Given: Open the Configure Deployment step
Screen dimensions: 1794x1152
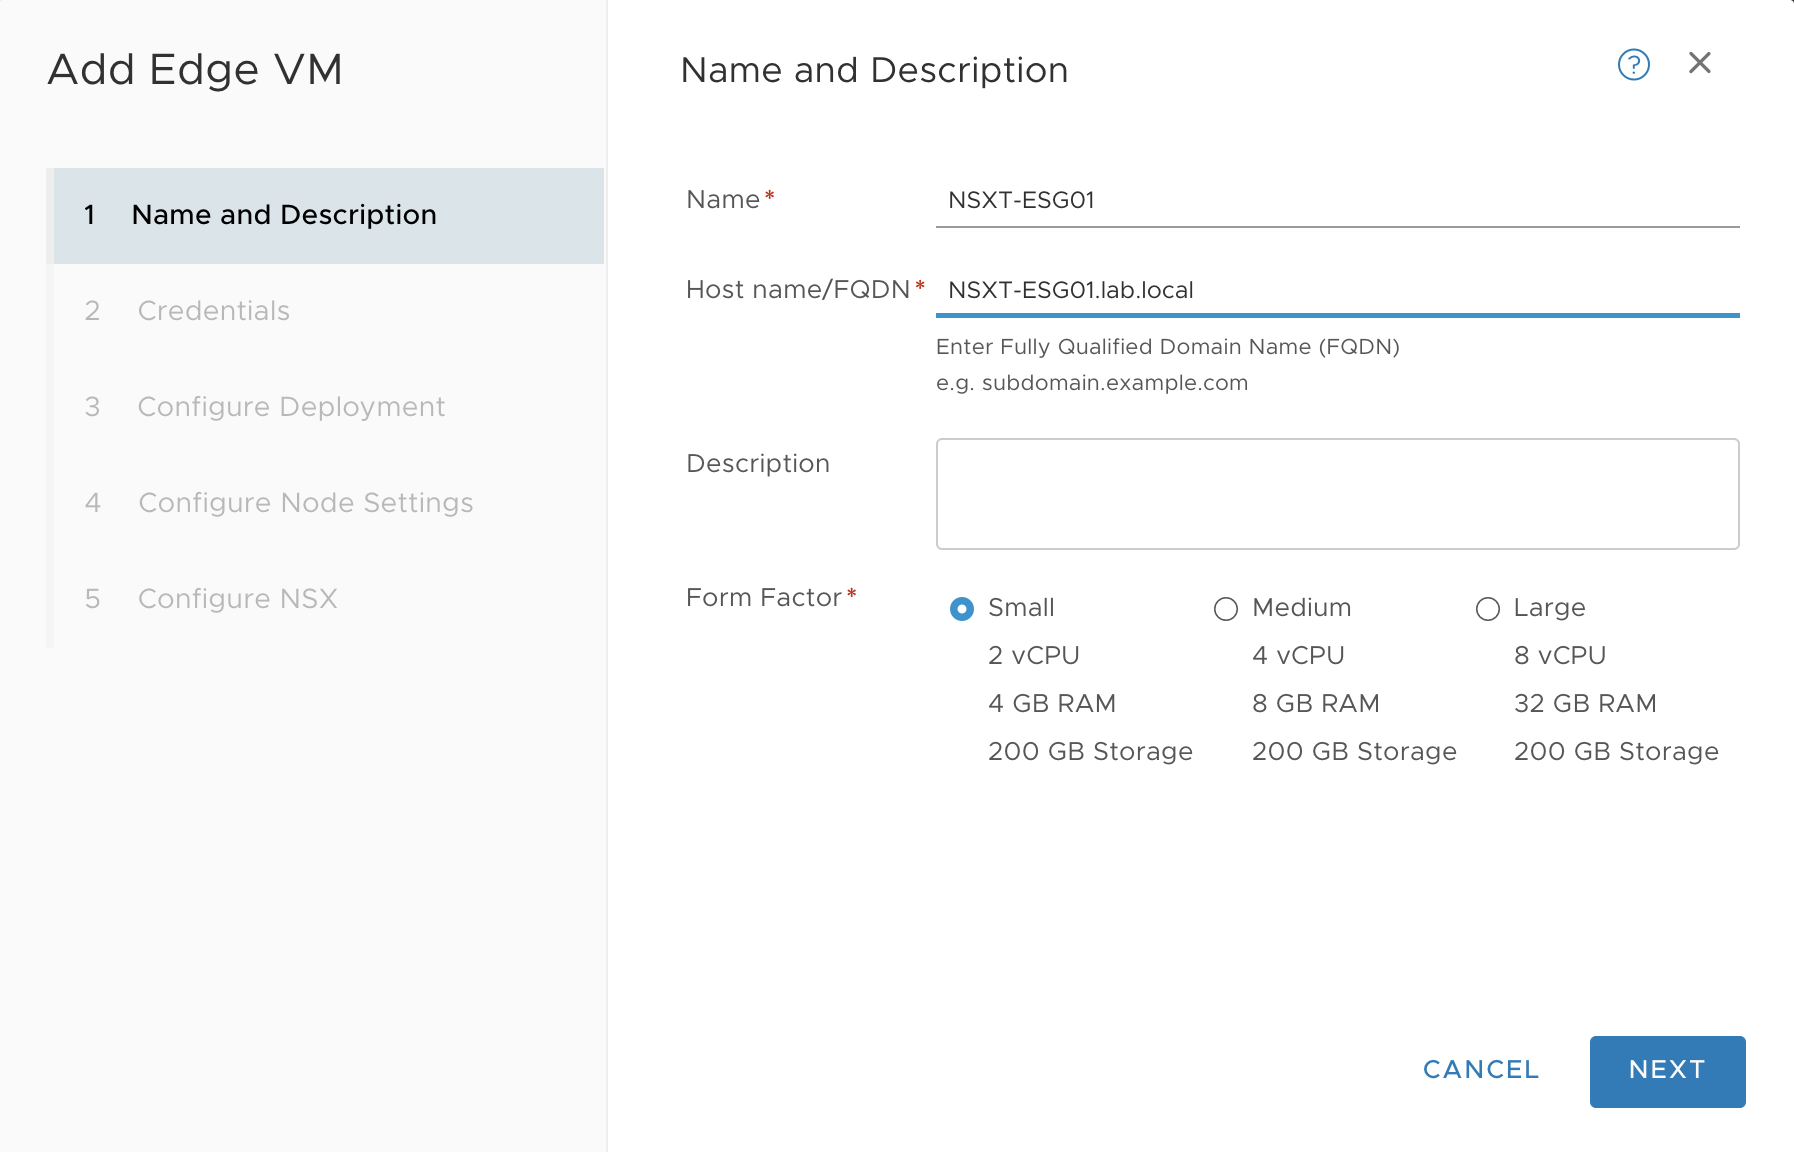Looking at the screenshot, I should click(329, 407).
